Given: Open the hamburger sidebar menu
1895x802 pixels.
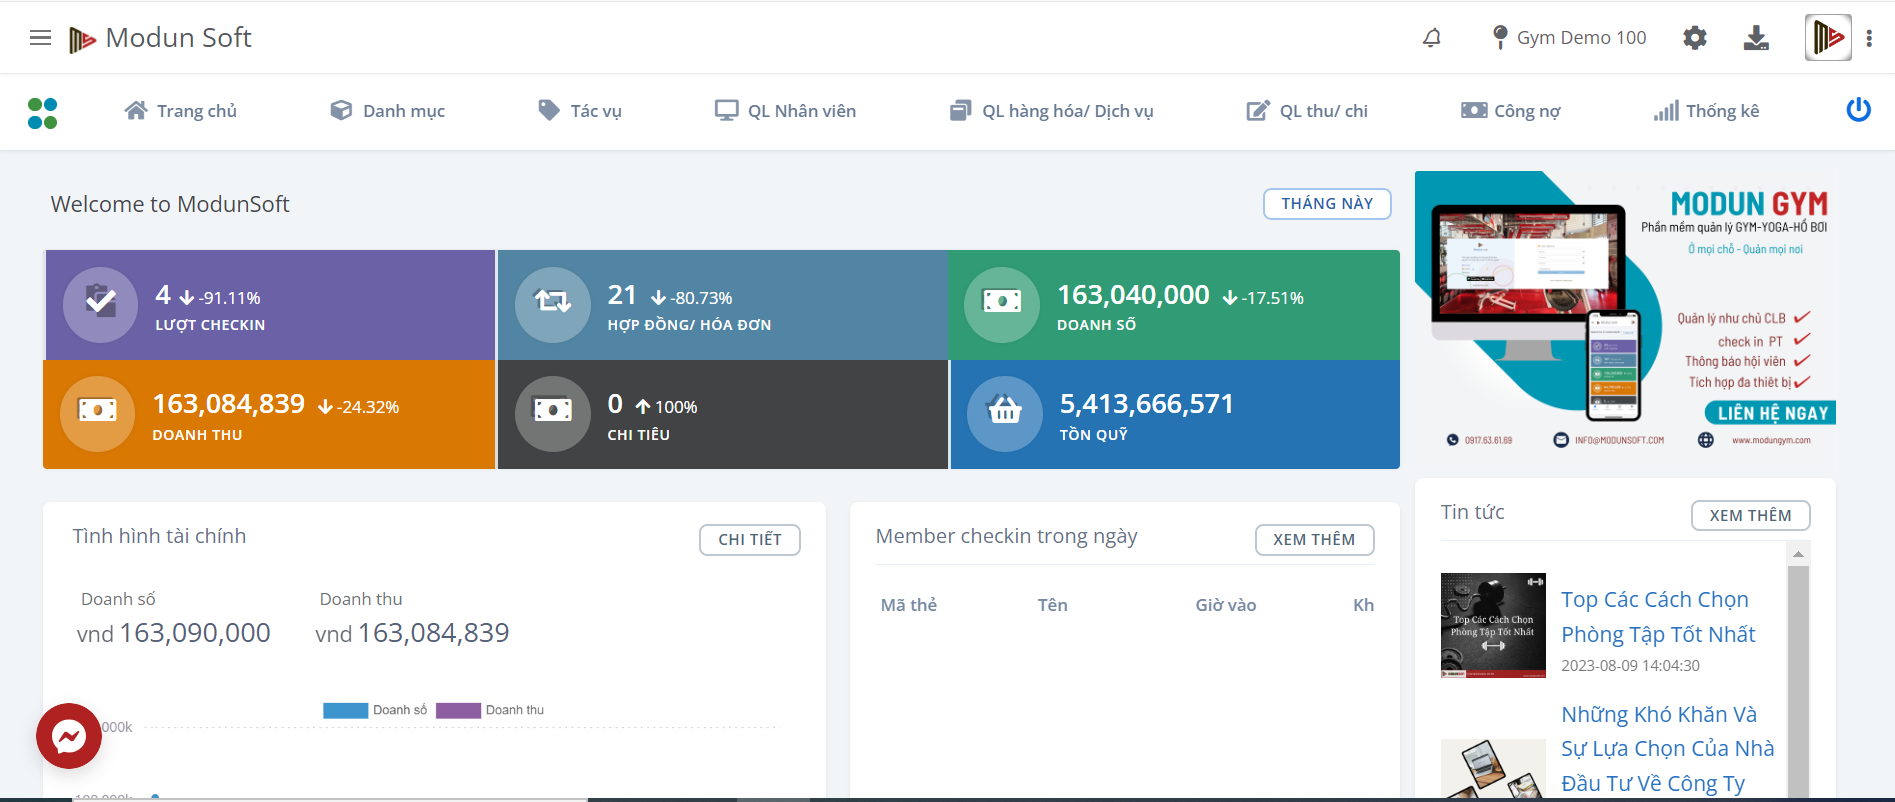Looking at the screenshot, I should coord(40,38).
